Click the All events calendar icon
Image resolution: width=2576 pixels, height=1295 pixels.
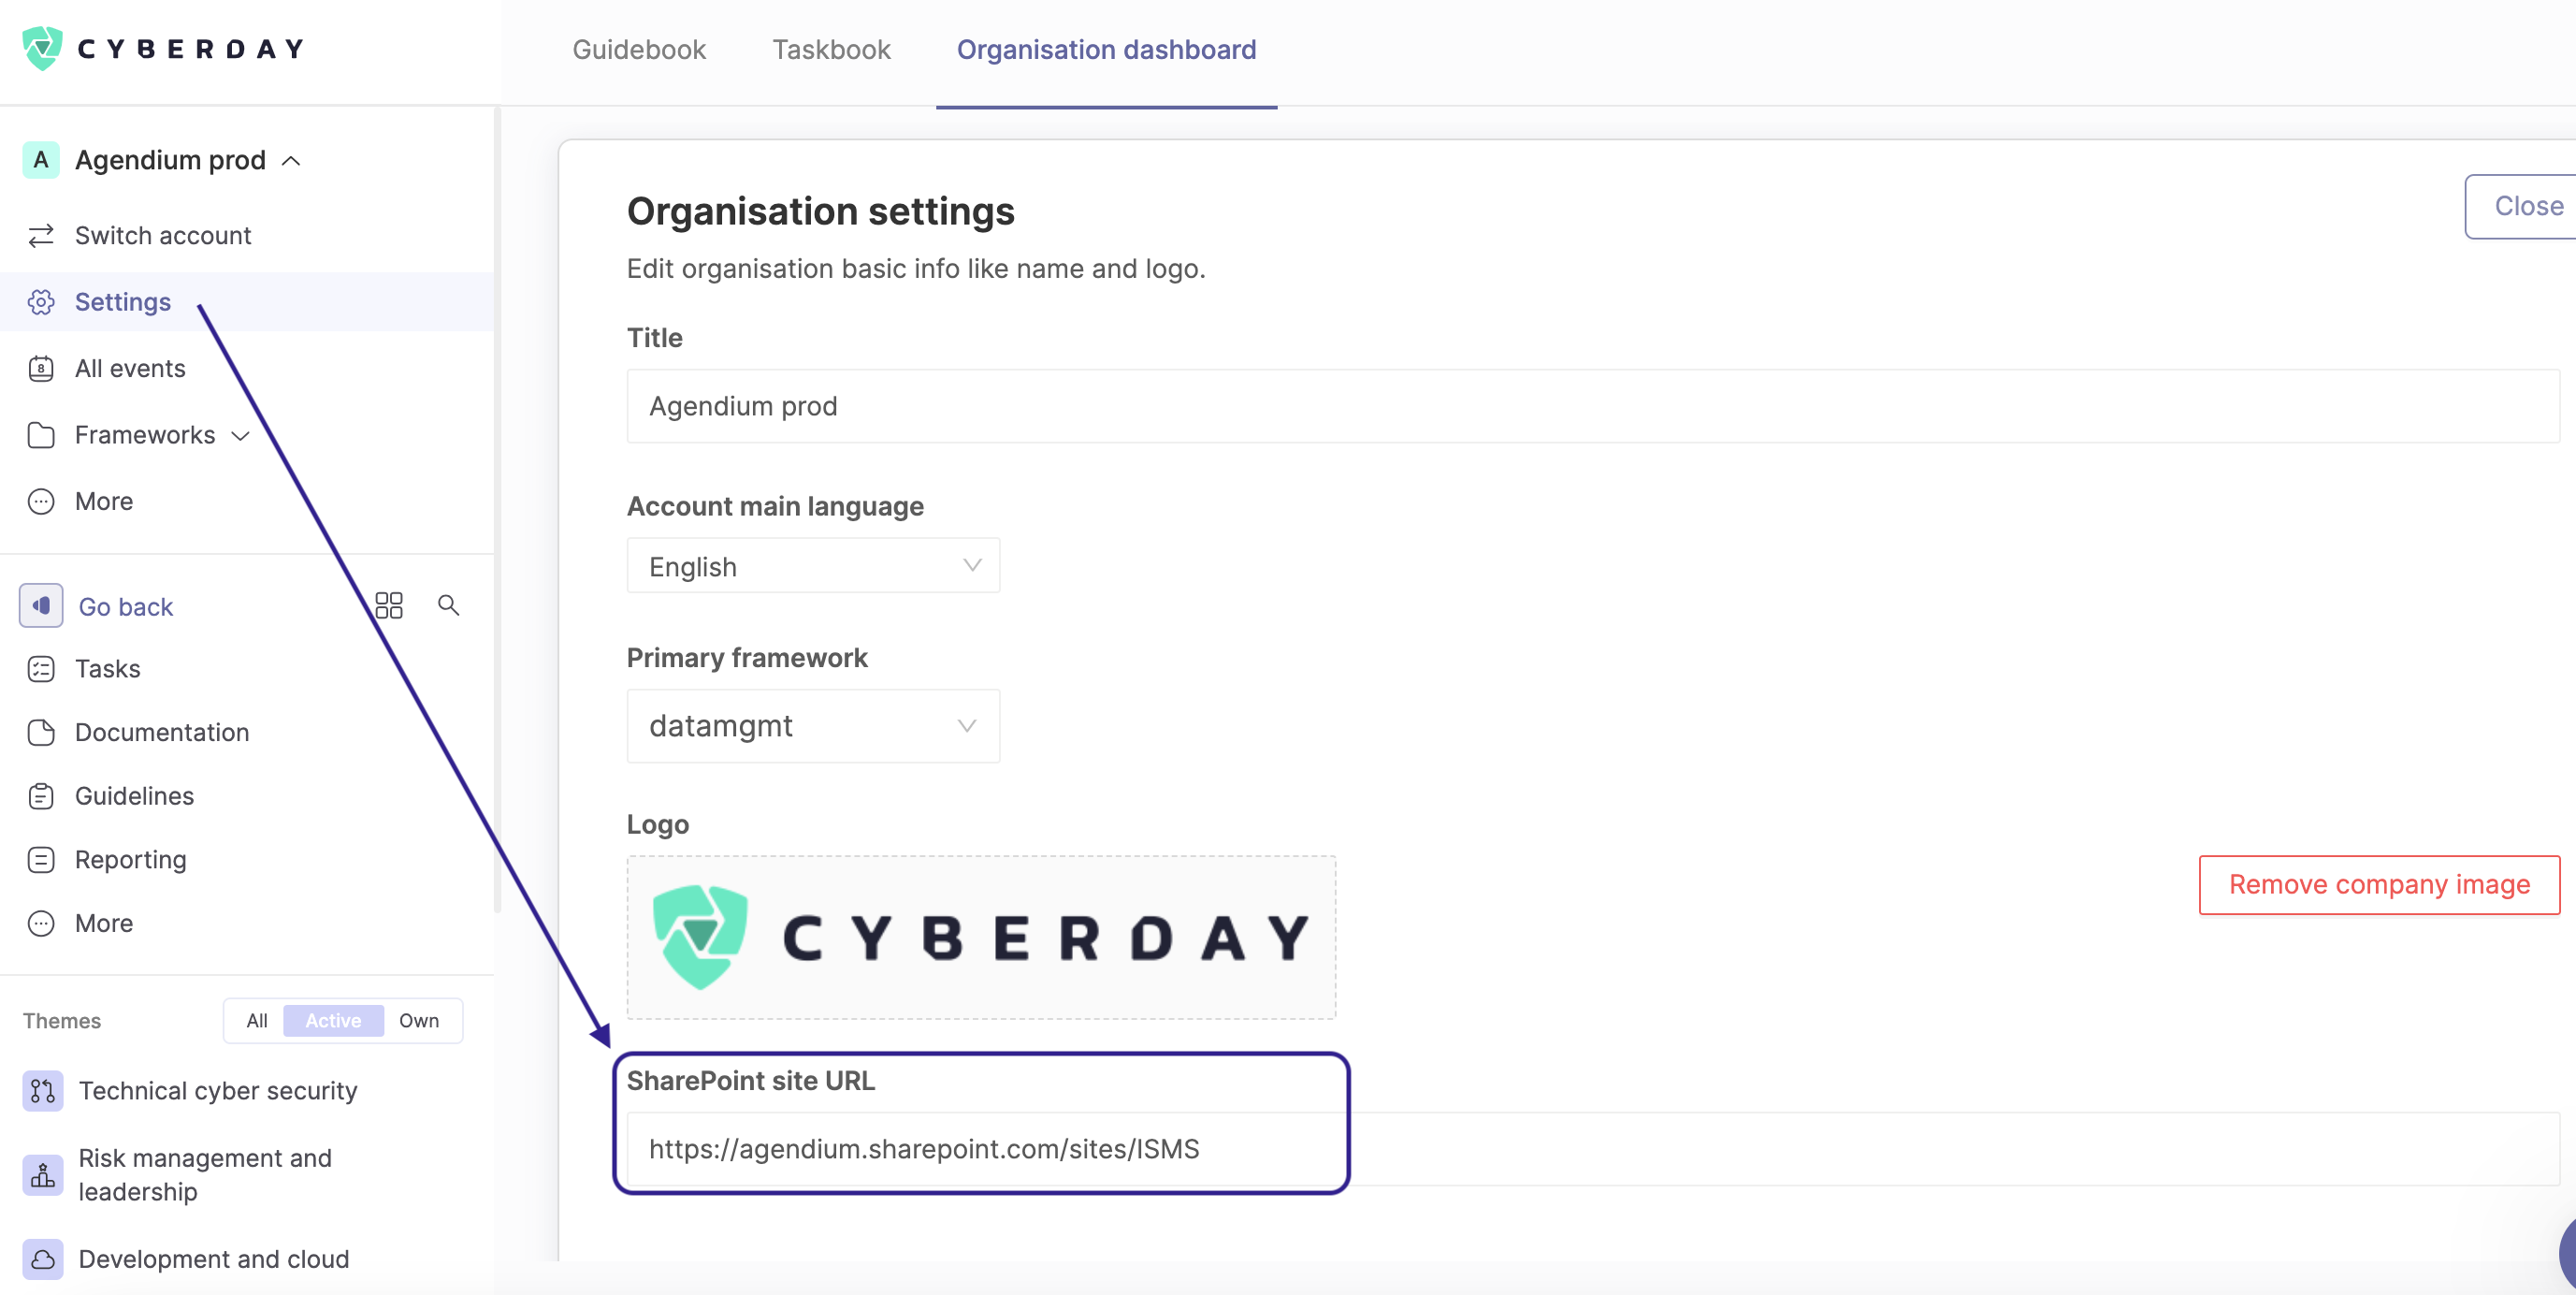click(41, 369)
